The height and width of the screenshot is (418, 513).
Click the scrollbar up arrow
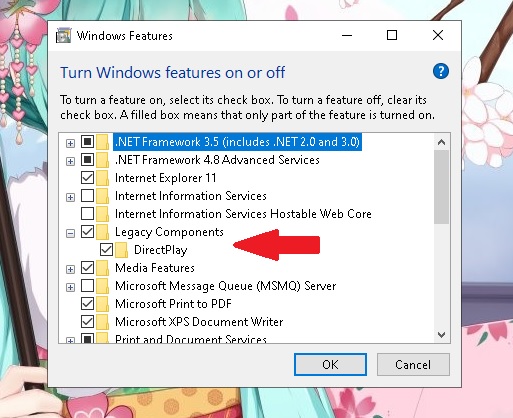[x=441, y=142]
